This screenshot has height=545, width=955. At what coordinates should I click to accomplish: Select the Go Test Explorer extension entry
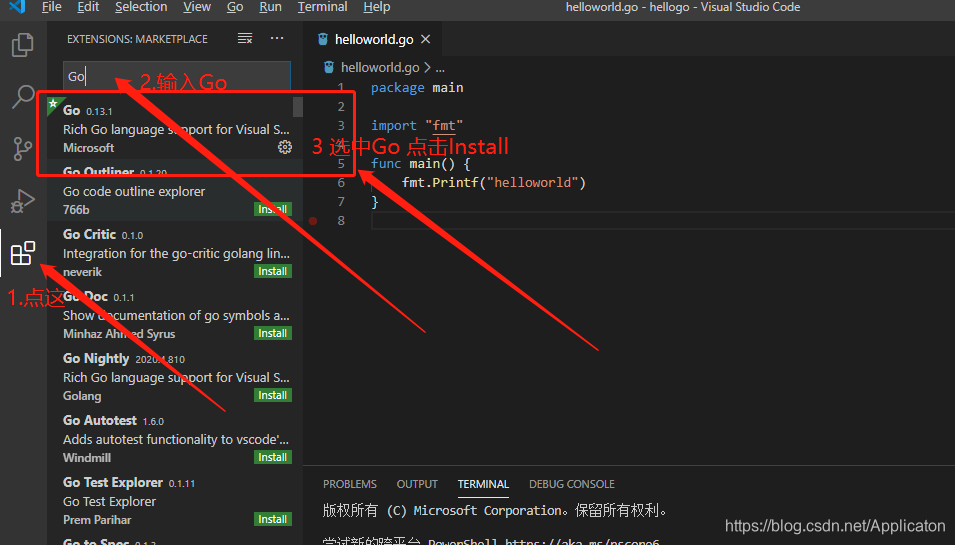pyautogui.click(x=175, y=501)
